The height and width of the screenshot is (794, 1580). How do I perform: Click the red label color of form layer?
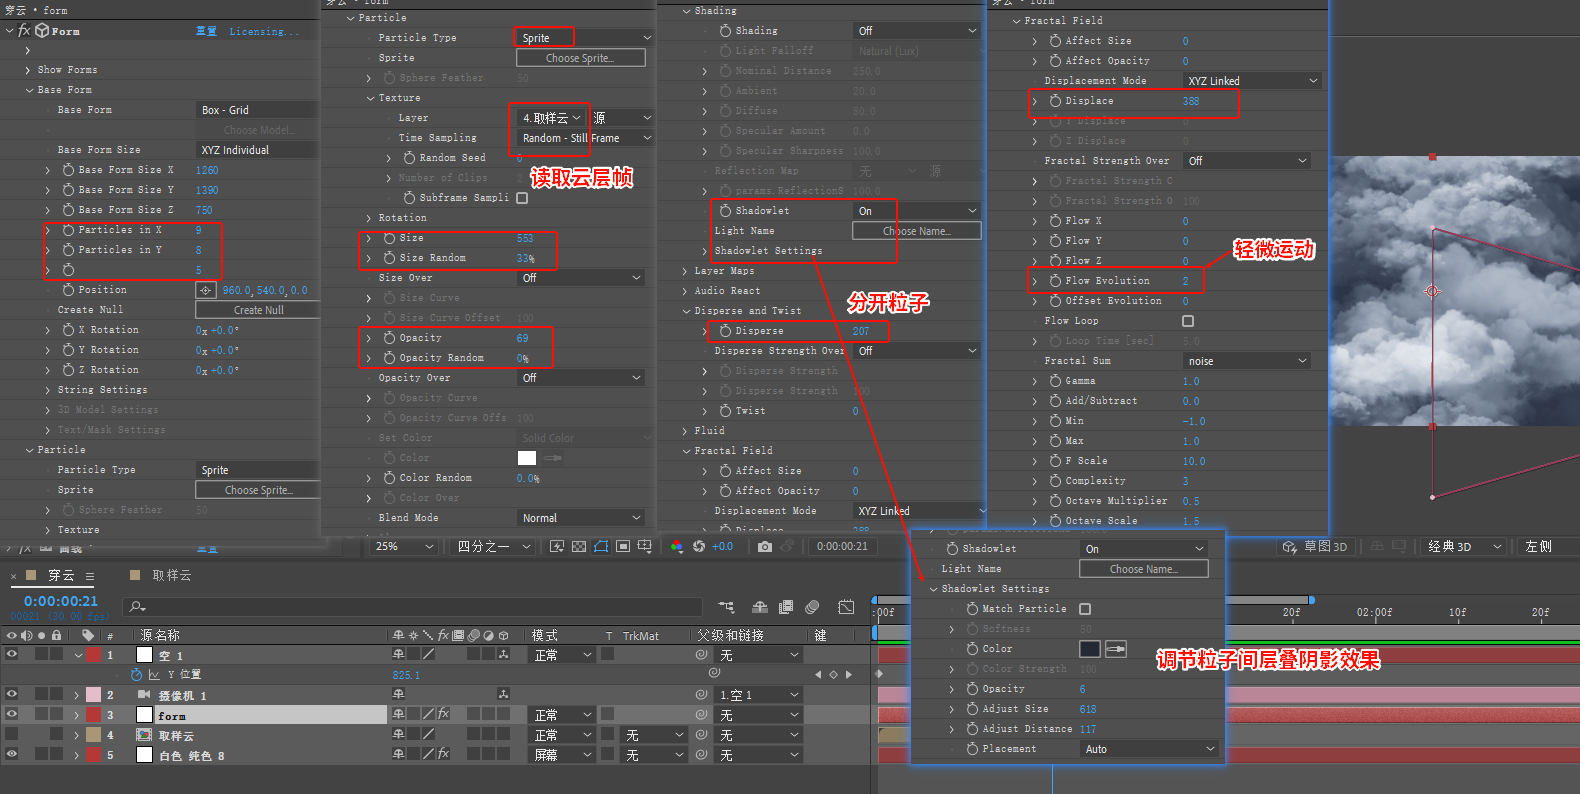point(93,715)
